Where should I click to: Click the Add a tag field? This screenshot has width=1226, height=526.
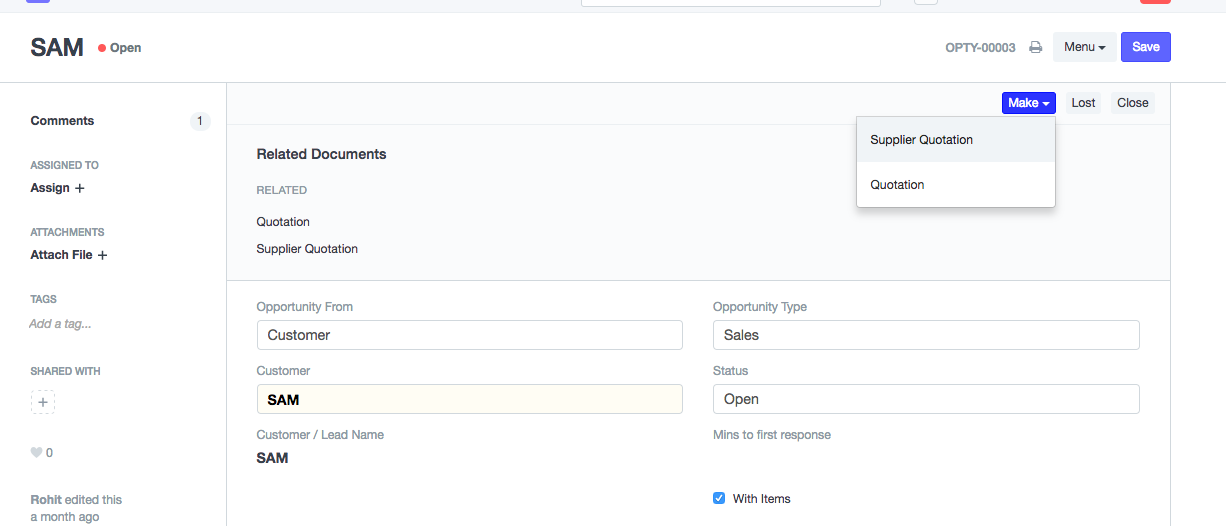(60, 324)
